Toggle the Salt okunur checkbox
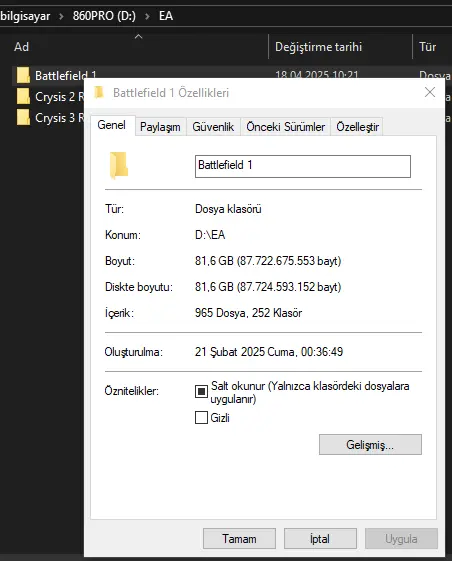Viewport: 452px width, 561px height. coord(201,391)
